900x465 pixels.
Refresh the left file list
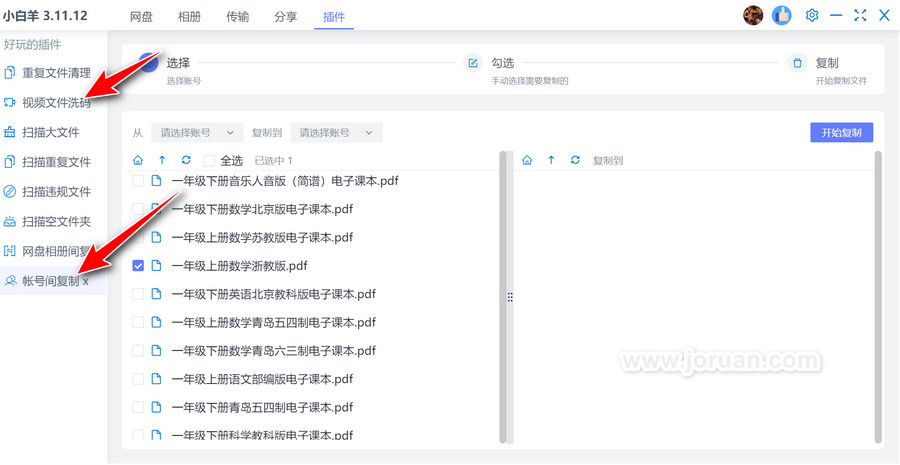[186, 160]
